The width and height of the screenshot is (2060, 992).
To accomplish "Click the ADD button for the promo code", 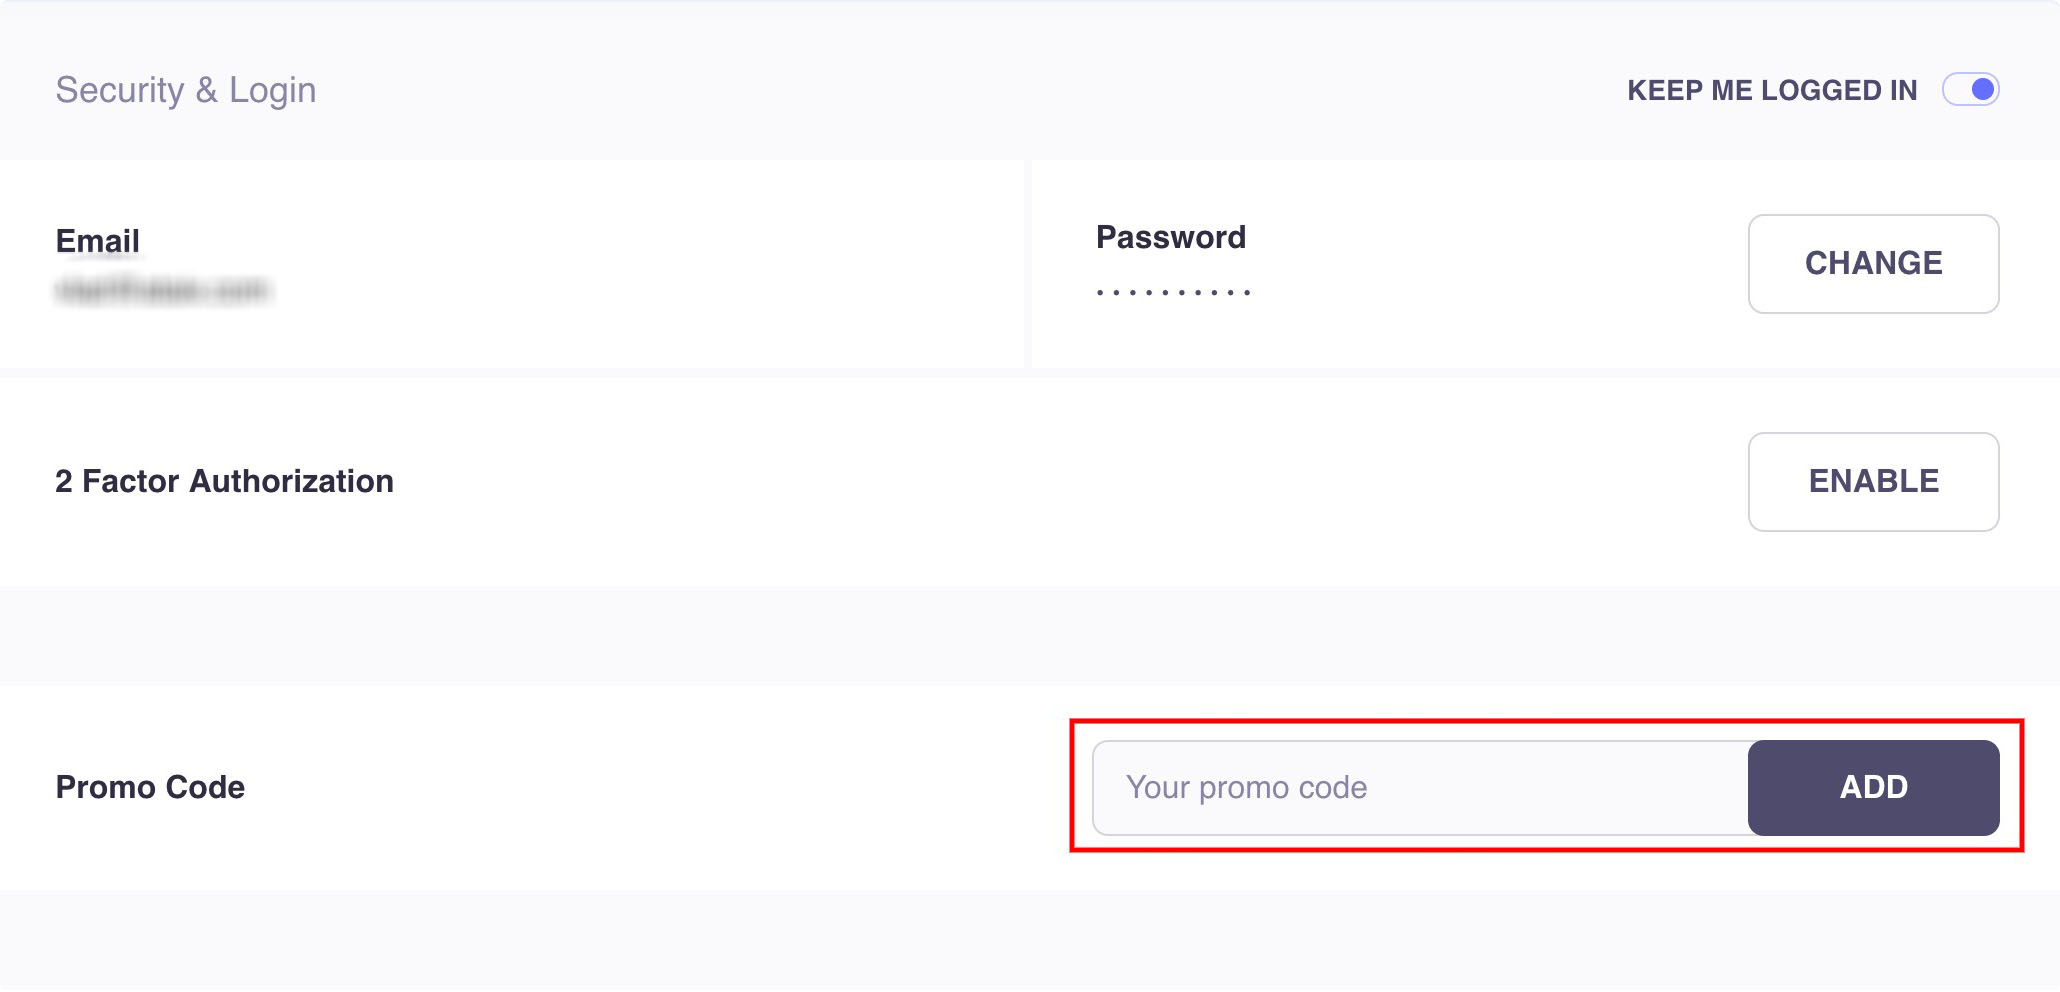I will point(1872,787).
